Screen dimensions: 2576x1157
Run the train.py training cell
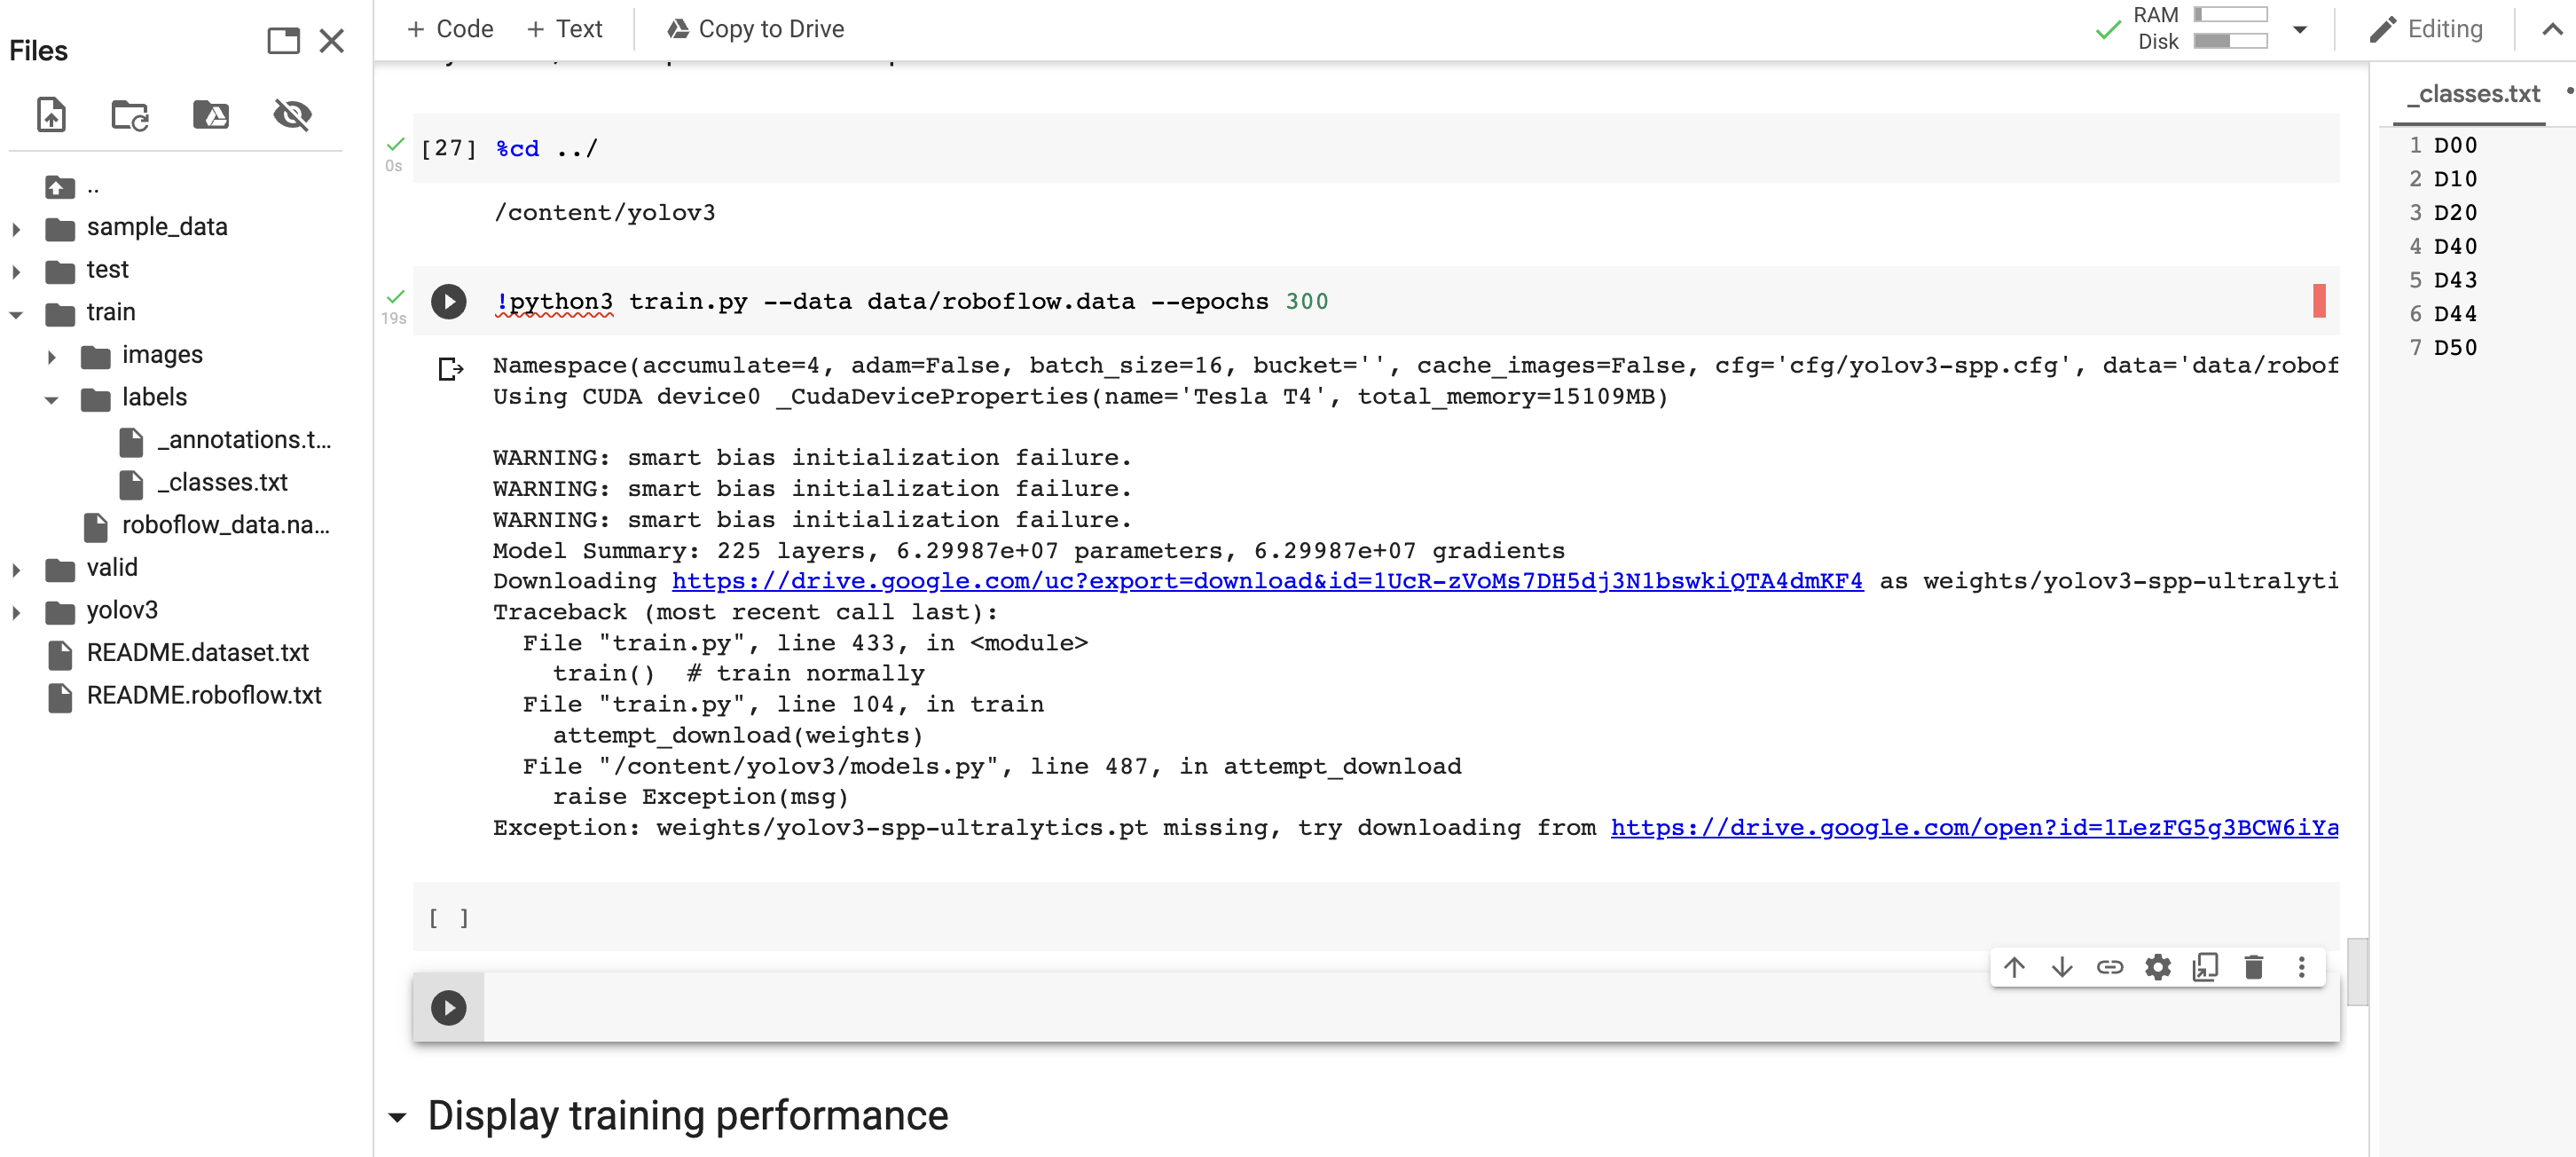[448, 301]
